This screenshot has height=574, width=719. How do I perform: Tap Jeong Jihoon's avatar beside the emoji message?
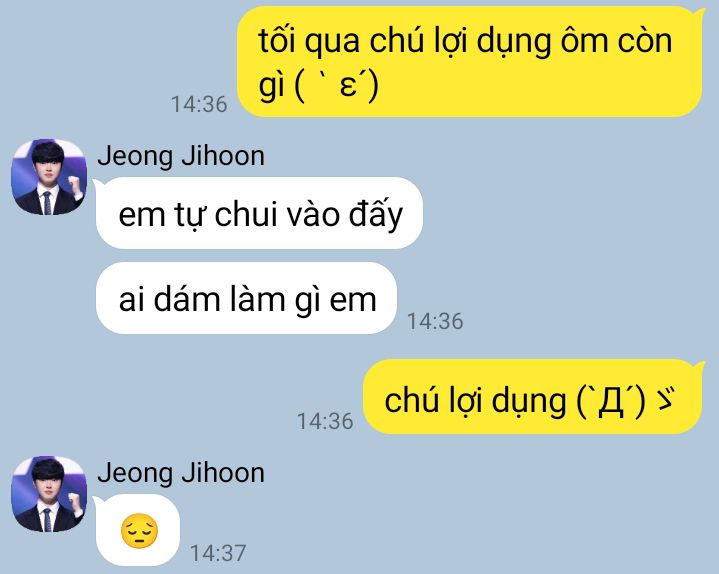tap(49, 494)
